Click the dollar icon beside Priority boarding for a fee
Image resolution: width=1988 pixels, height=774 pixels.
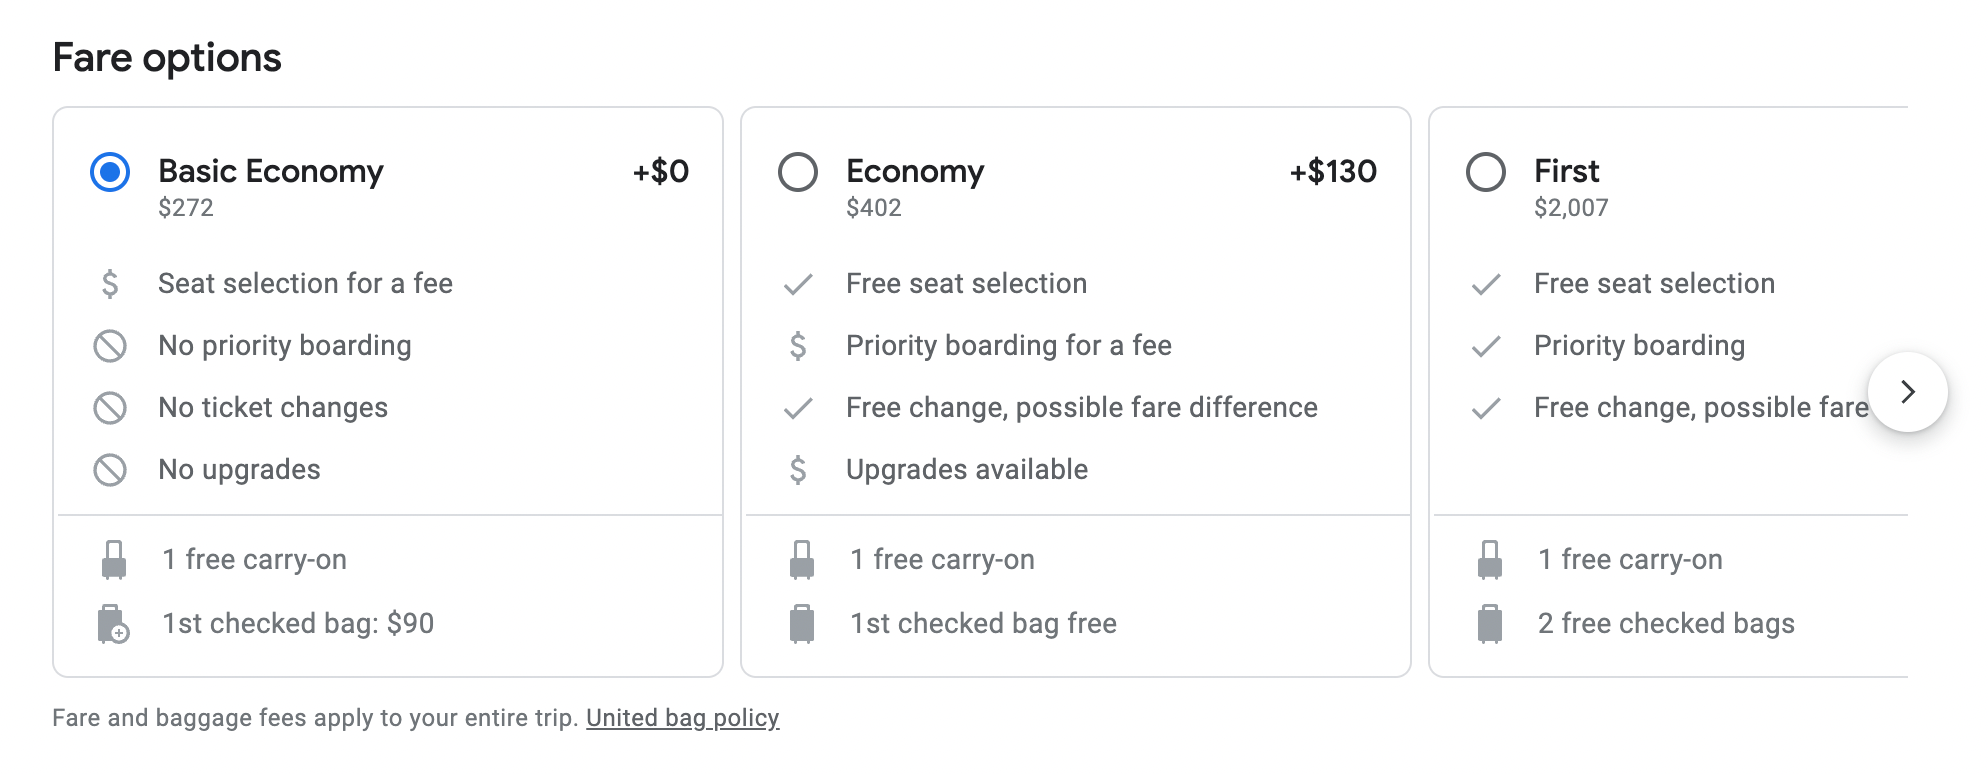797,346
